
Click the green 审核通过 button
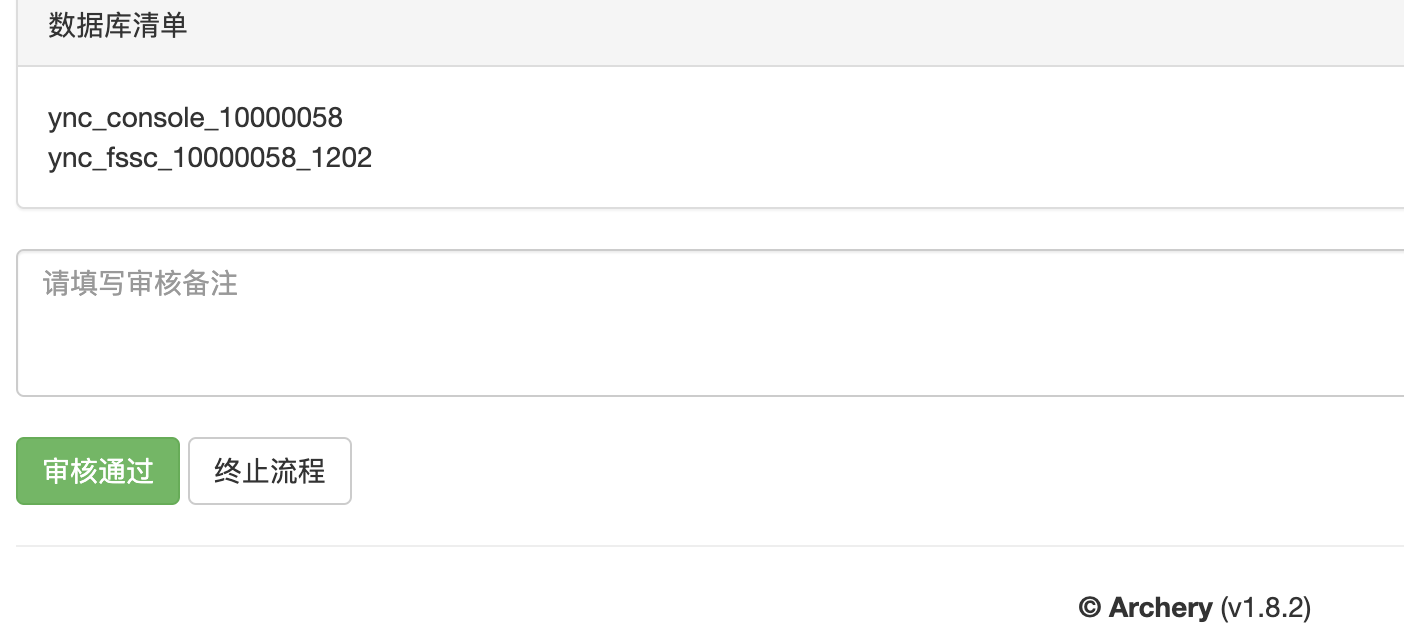pyautogui.click(x=98, y=471)
